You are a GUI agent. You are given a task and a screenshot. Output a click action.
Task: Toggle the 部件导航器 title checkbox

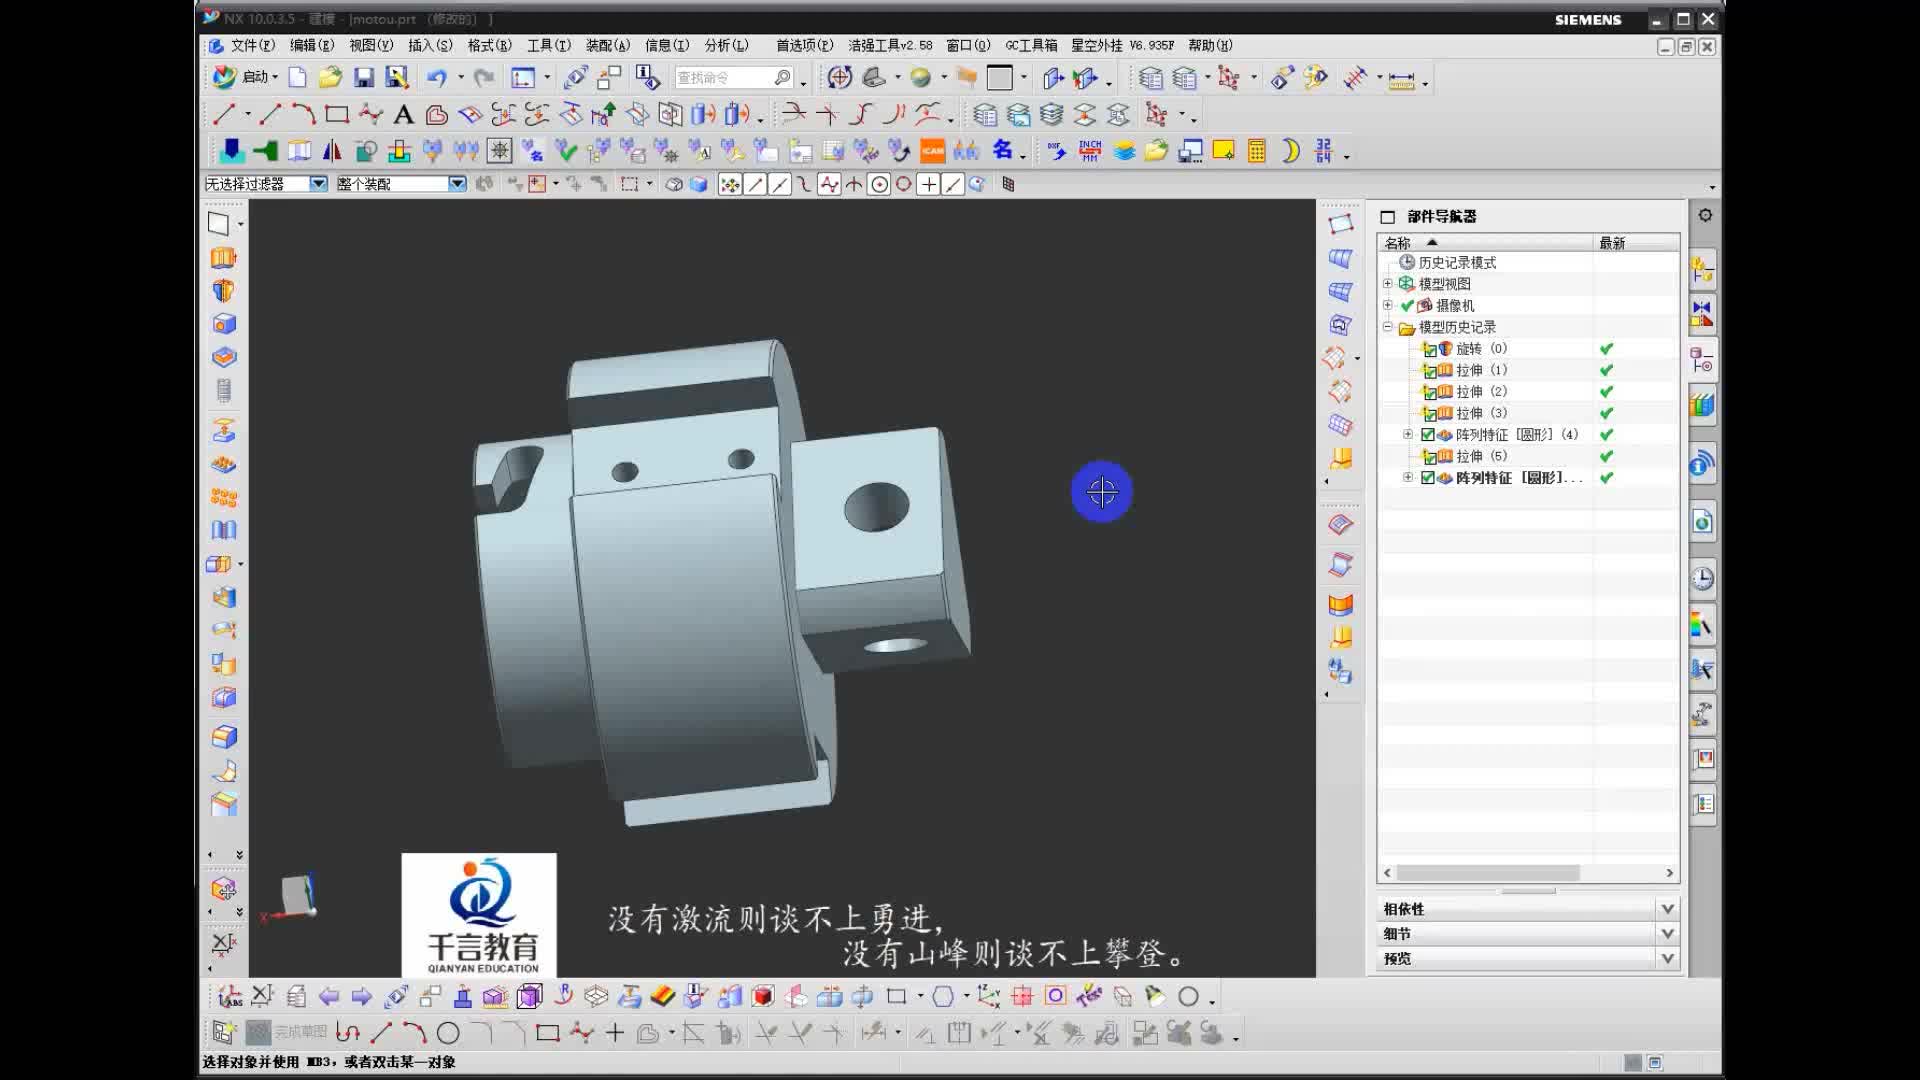pos(1387,217)
